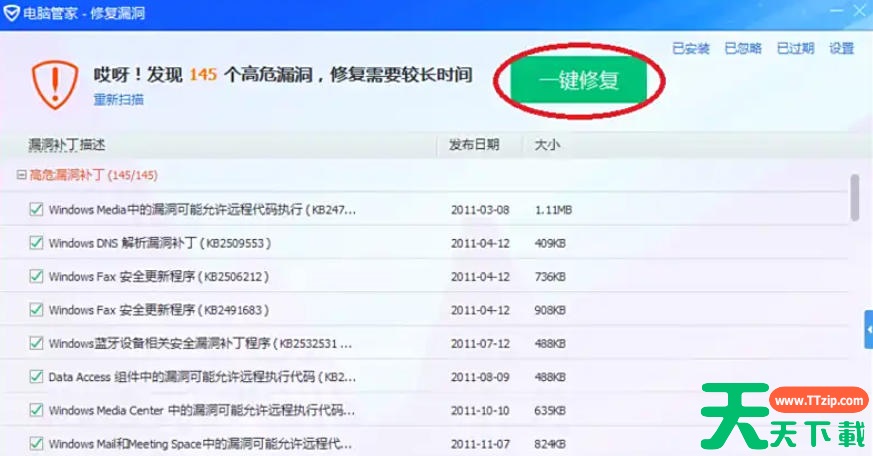Open 设置 settings link
The image size is (873, 456).
point(841,48)
